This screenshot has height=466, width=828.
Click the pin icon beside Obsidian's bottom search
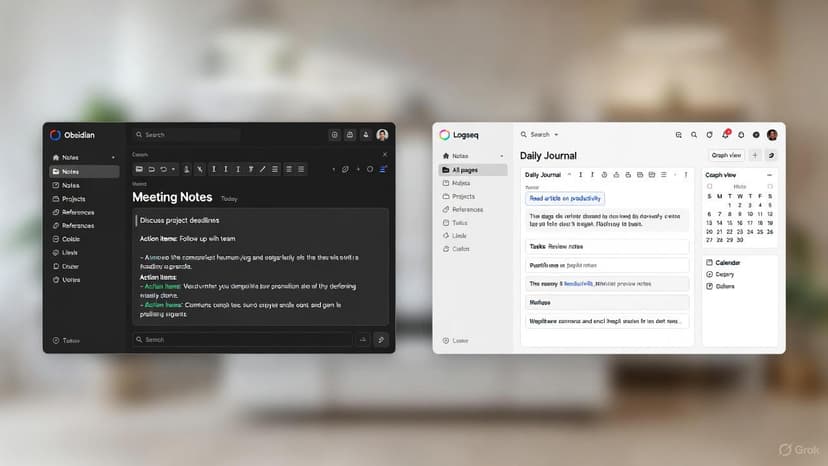pyautogui.click(x=381, y=340)
